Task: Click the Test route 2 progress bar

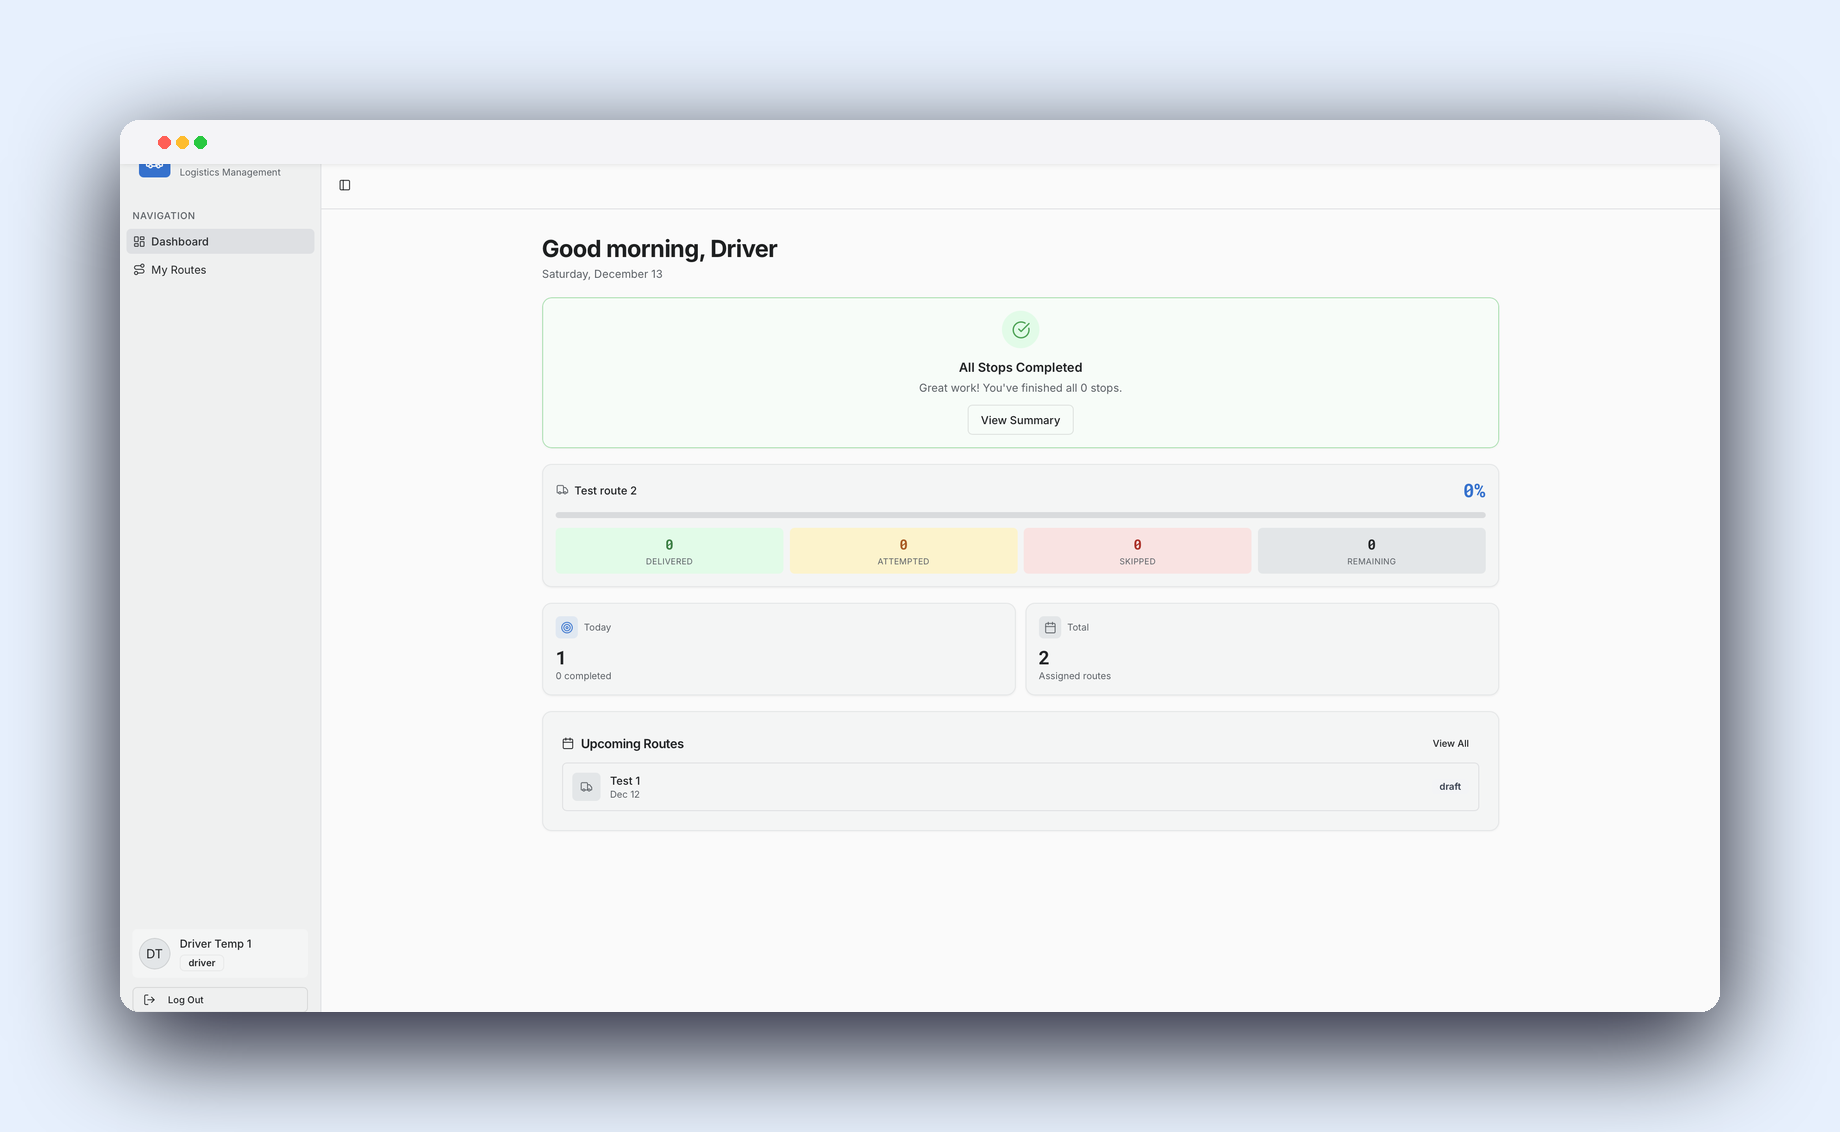Action: [x=1020, y=515]
